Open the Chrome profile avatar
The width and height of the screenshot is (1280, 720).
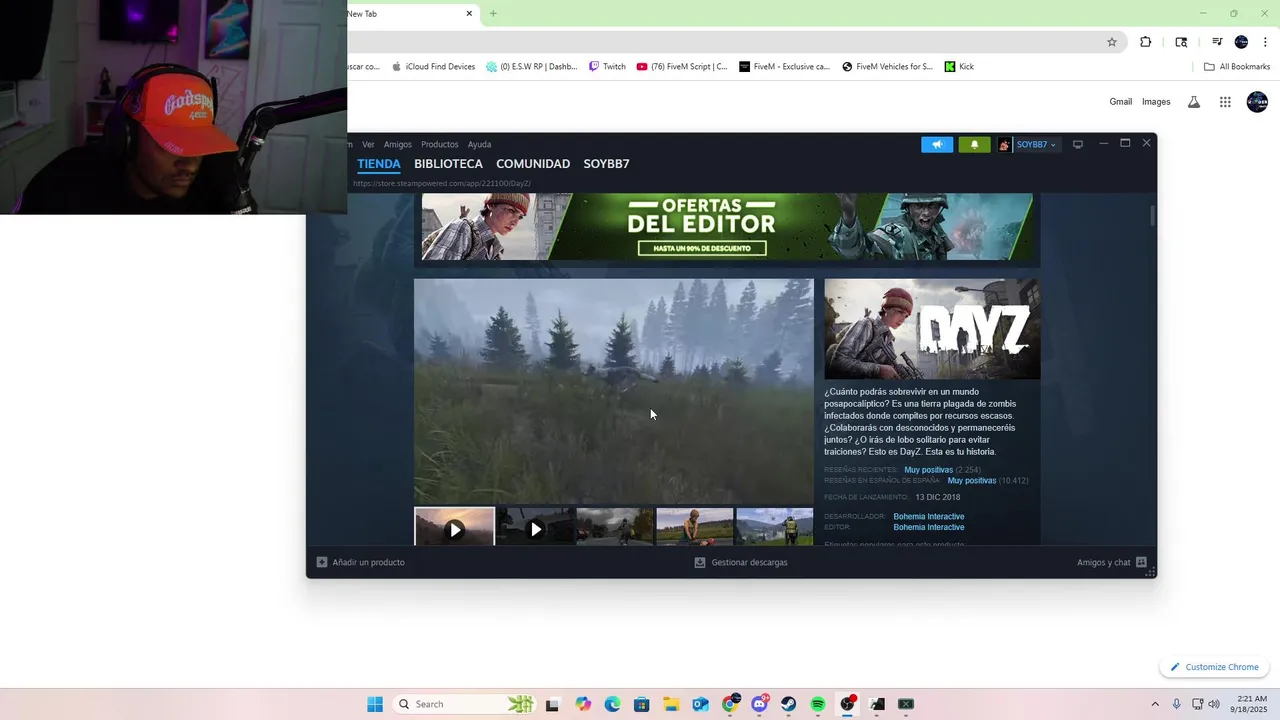click(1241, 42)
